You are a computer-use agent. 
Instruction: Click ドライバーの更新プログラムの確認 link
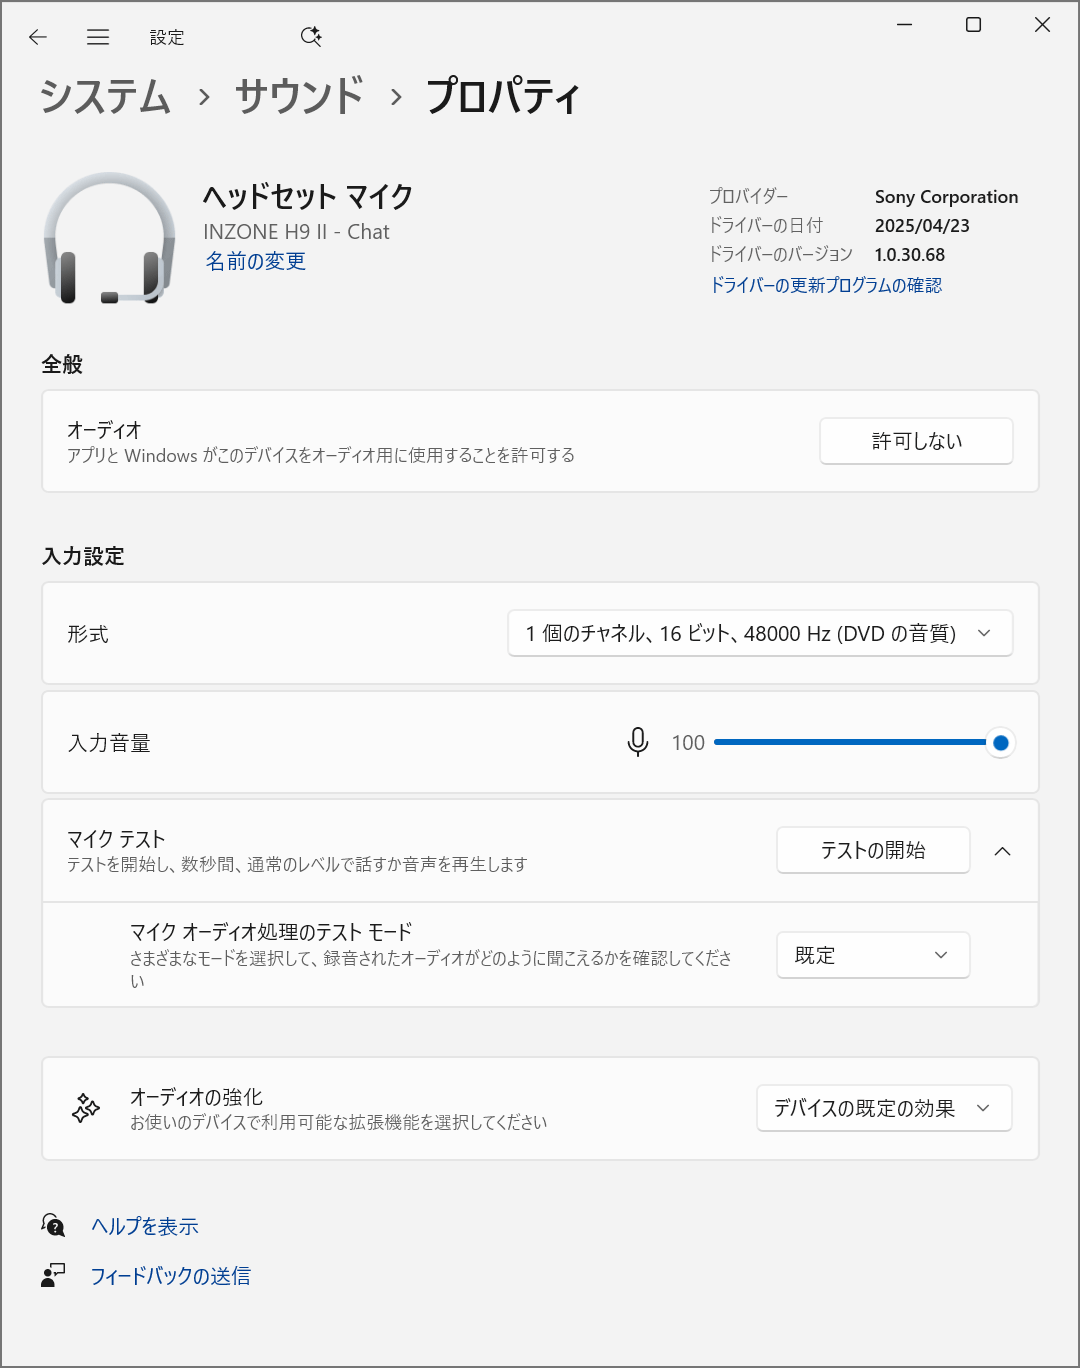[825, 285]
